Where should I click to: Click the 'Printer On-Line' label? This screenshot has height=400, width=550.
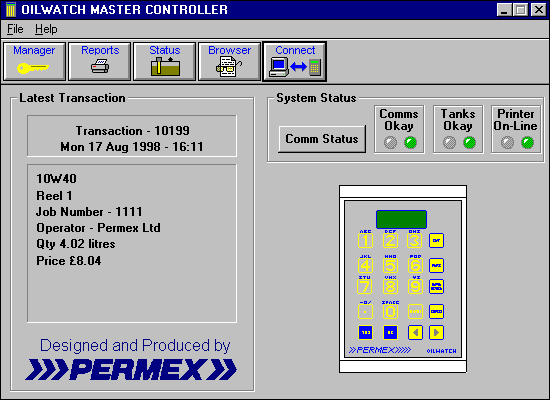click(515, 120)
